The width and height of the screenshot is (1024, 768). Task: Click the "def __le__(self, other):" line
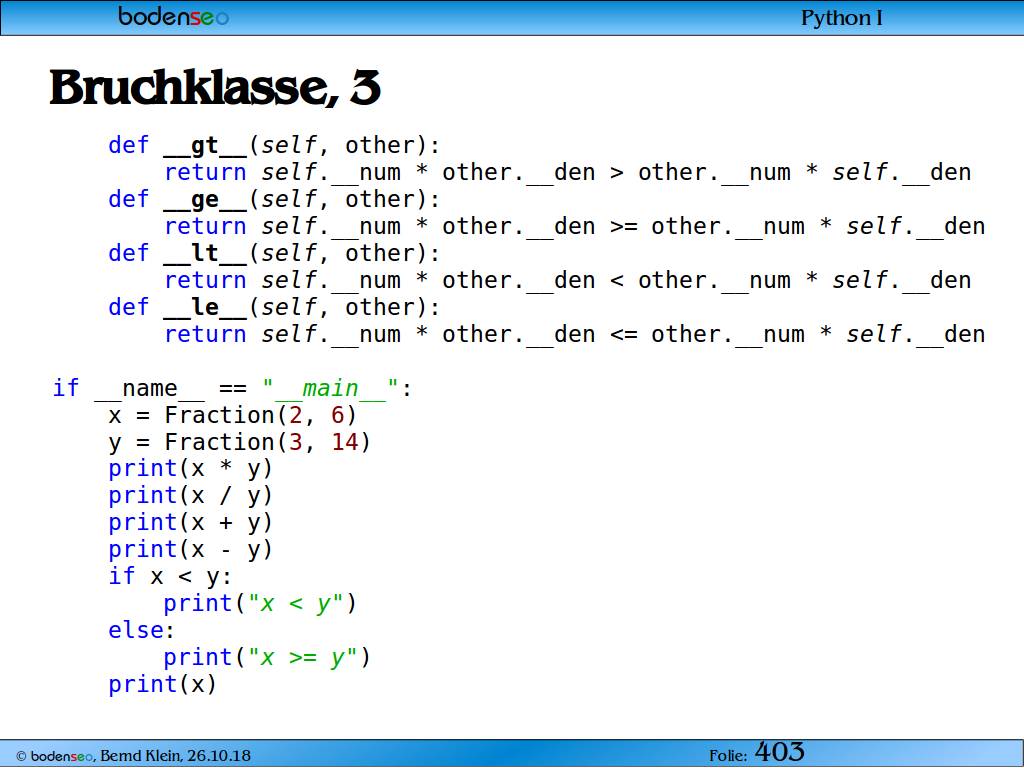pyautogui.click(x=274, y=308)
